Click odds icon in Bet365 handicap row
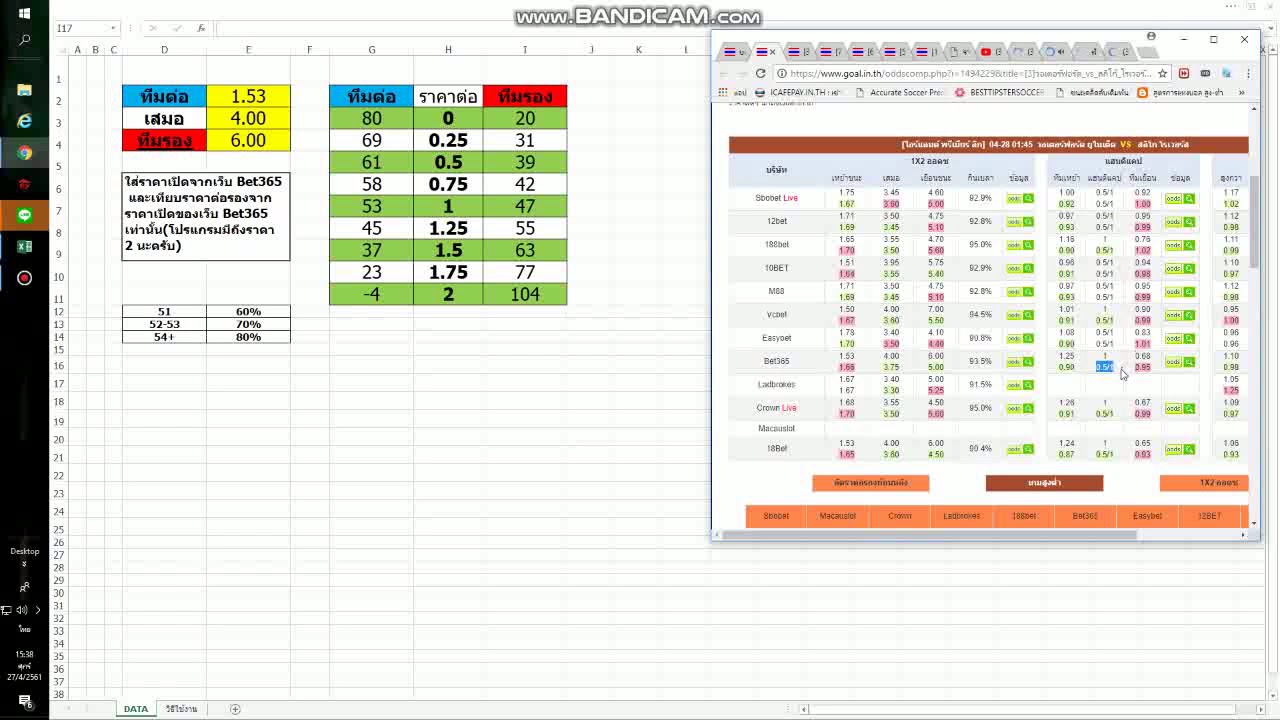This screenshot has height=720, width=1280. click(x=1174, y=362)
